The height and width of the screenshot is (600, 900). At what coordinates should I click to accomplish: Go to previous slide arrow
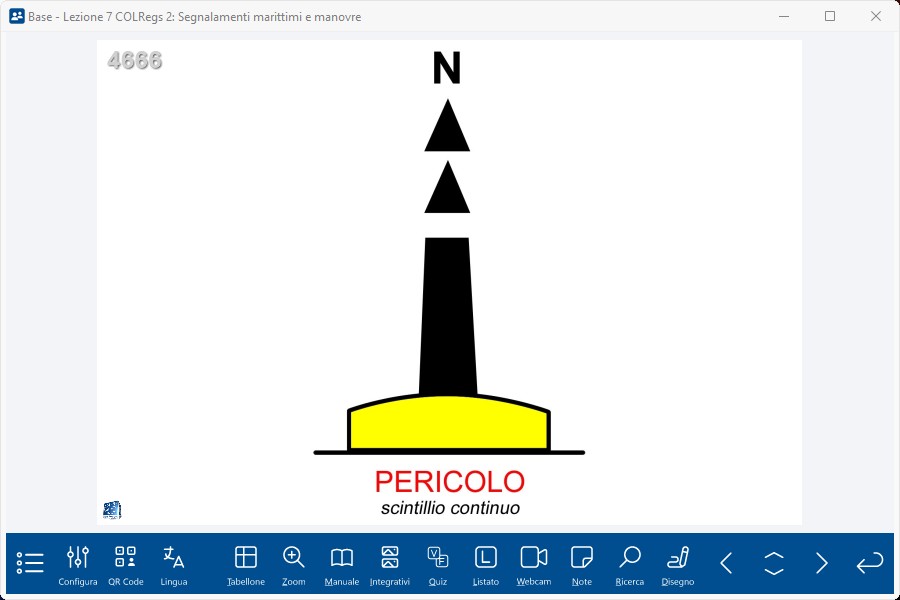727,563
